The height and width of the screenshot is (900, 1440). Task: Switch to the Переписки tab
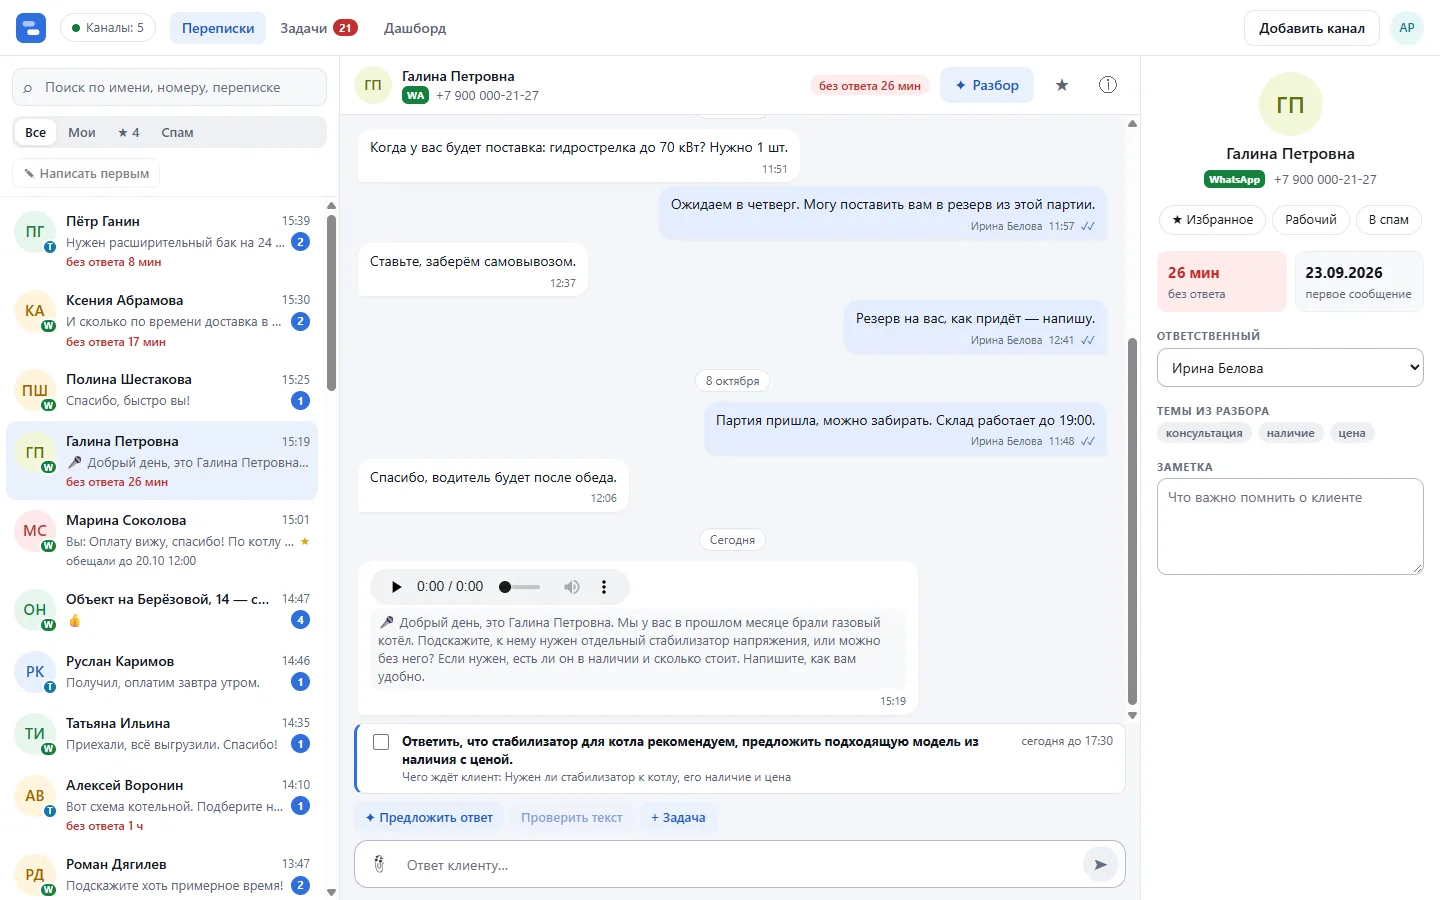(x=218, y=28)
